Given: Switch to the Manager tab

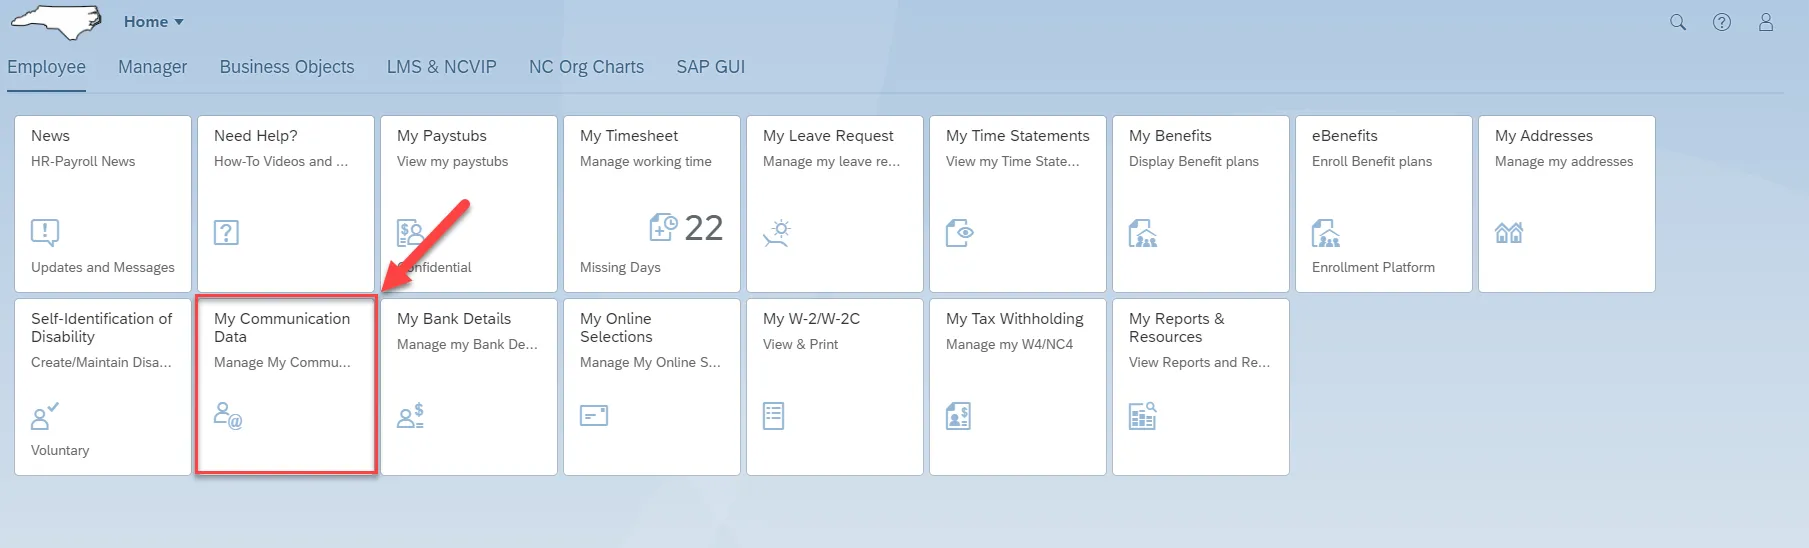Looking at the screenshot, I should click(x=152, y=67).
